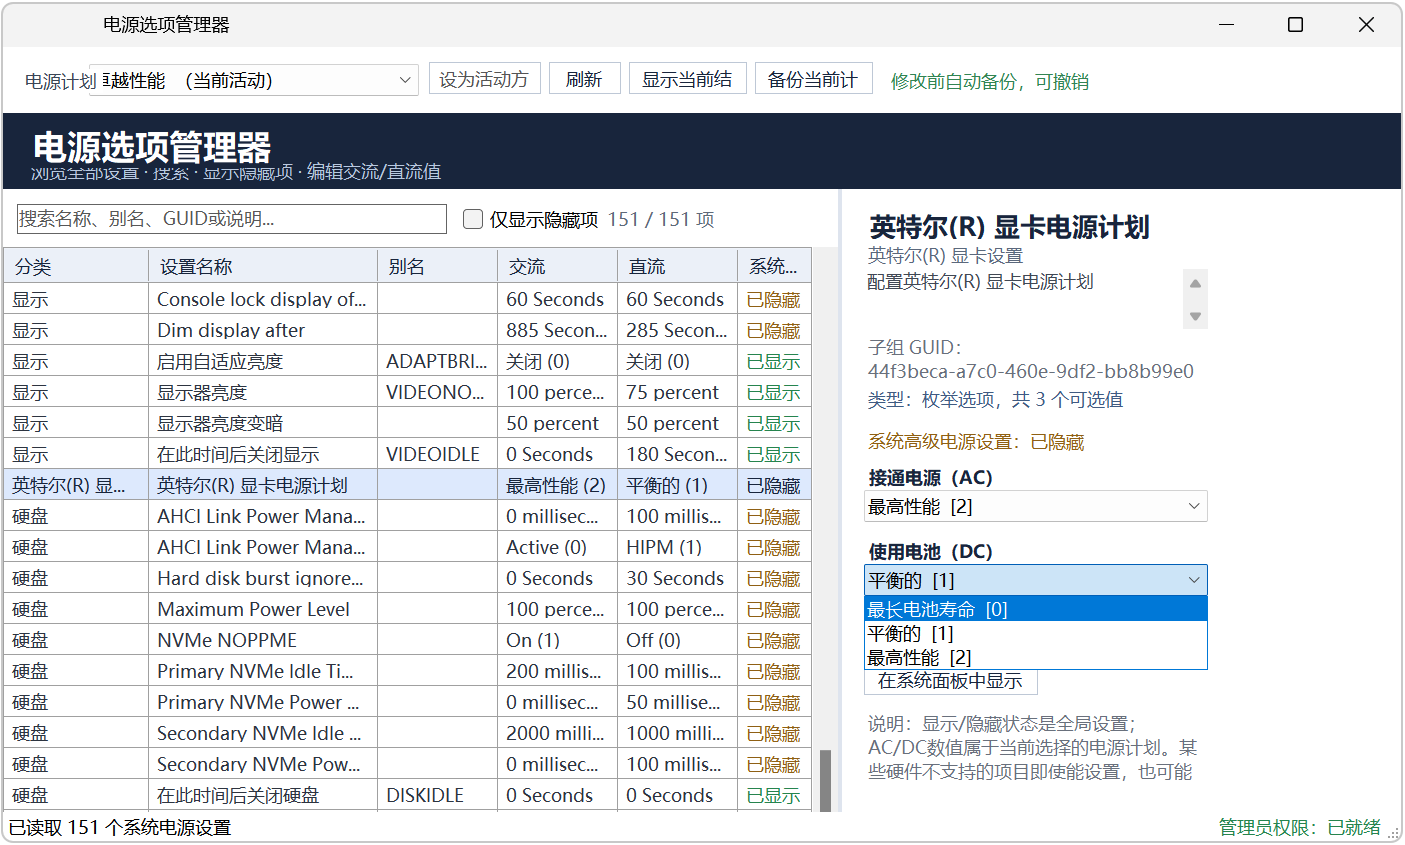Click the 显示当前结 button
Image resolution: width=1405 pixels, height=845 pixels.
tap(688, 79)
